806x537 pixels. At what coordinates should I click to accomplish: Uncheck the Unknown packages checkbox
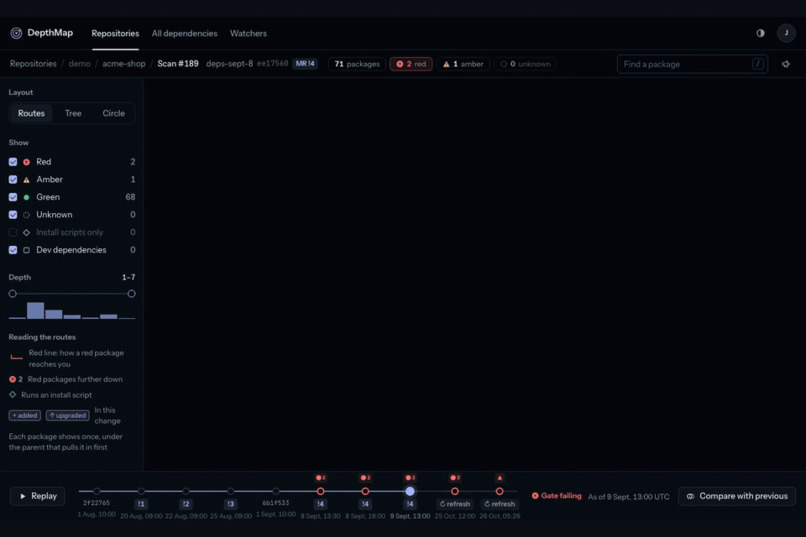(x=13, y=215)
